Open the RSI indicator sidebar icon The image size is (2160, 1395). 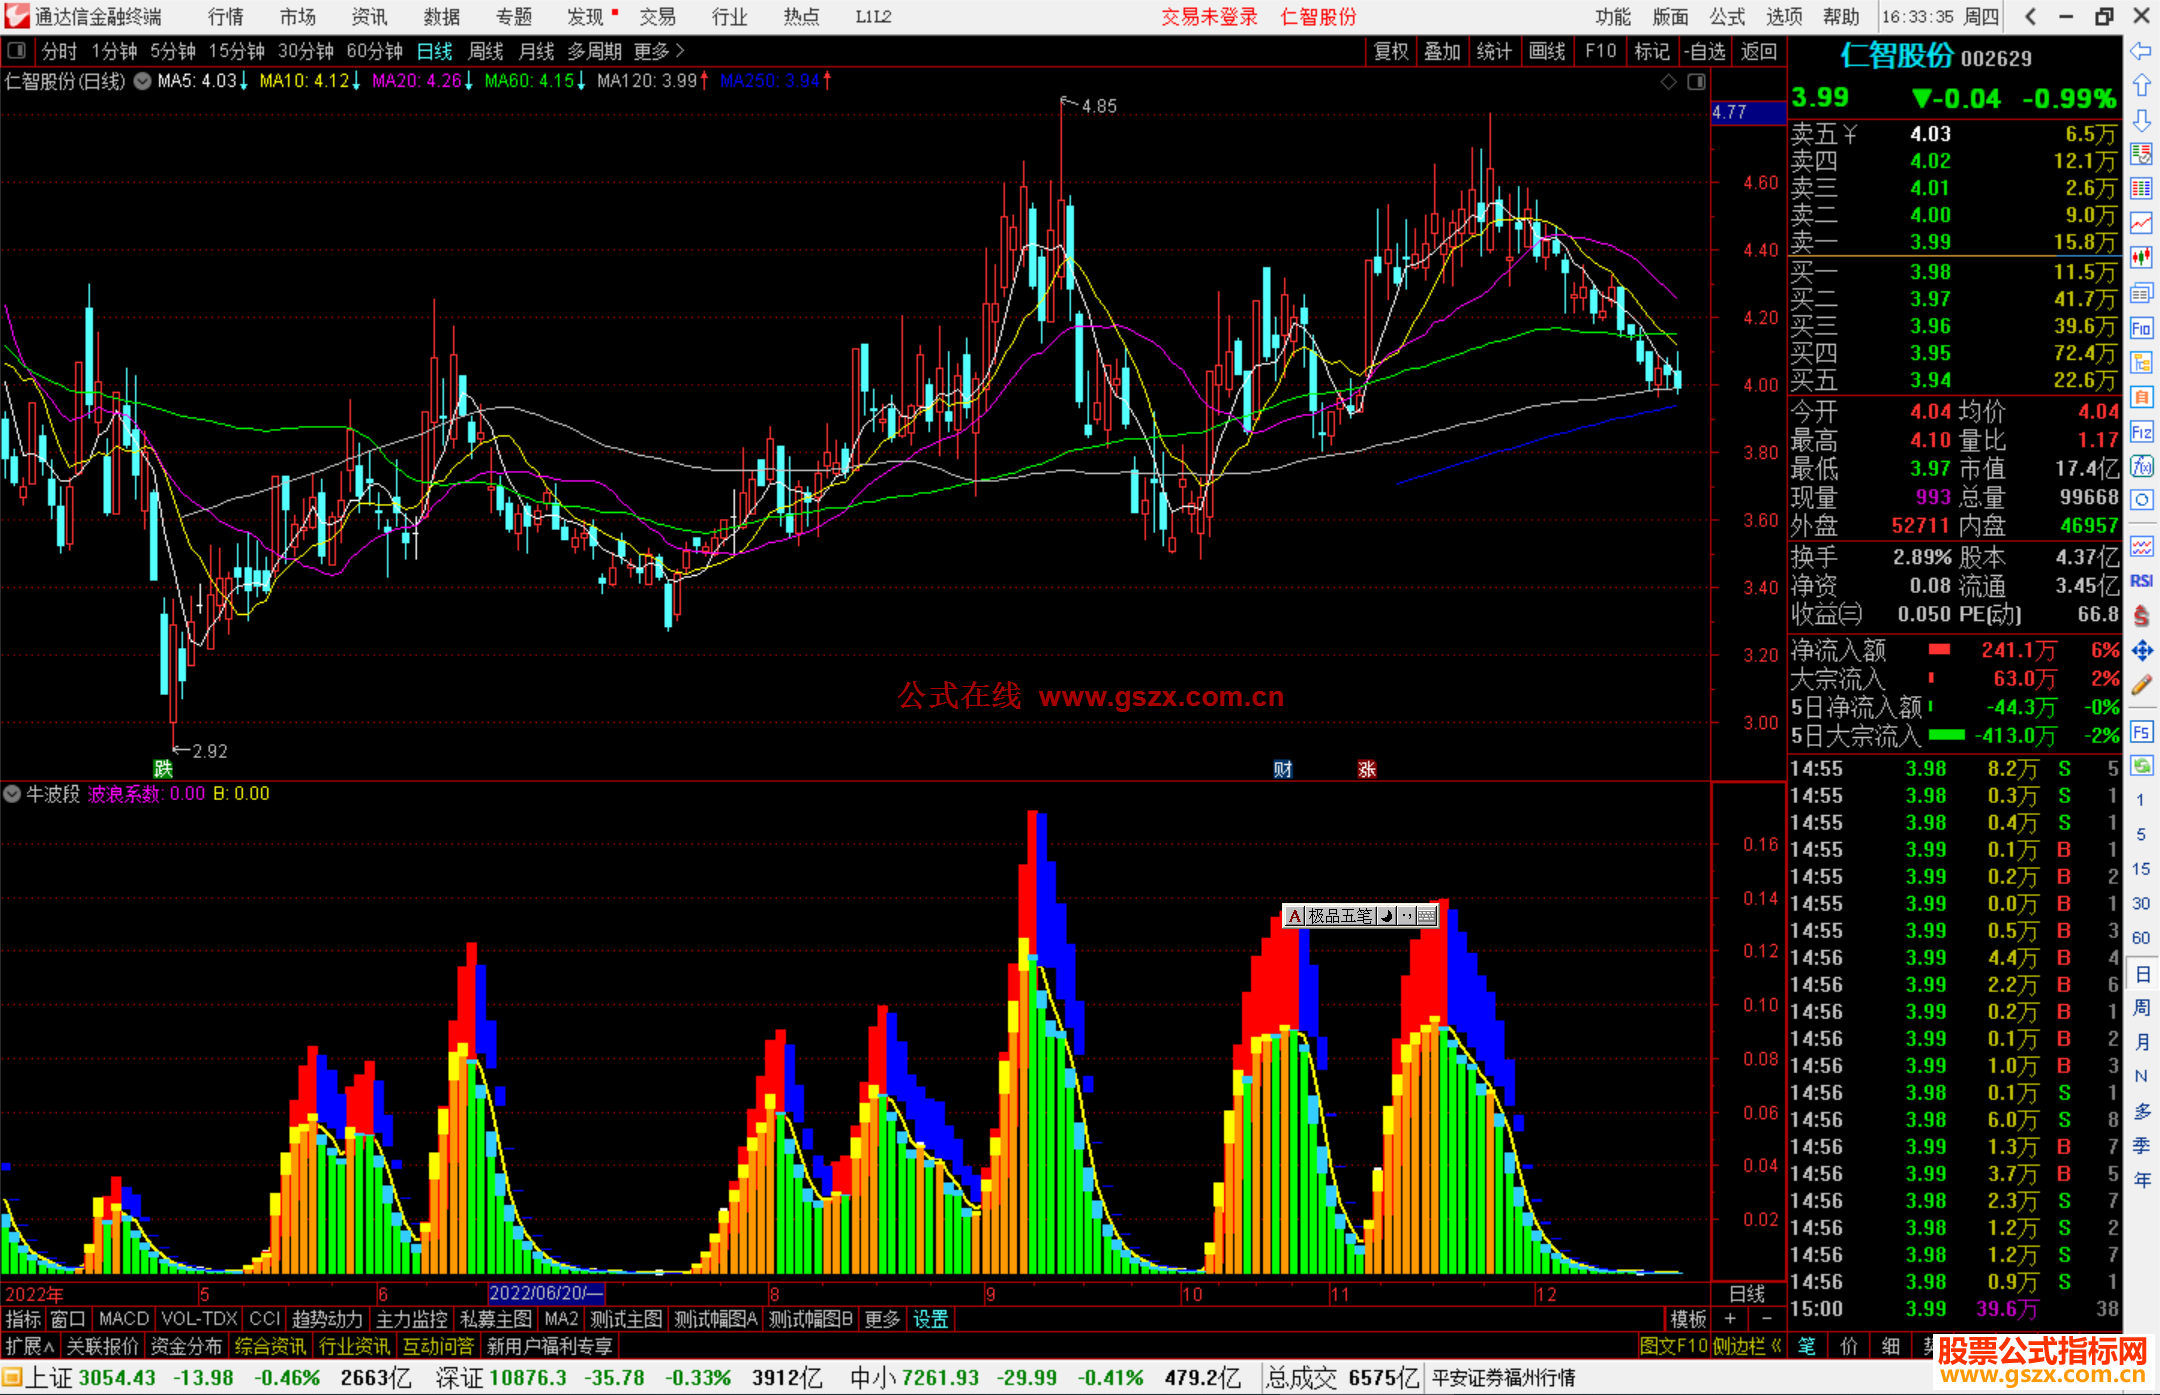click(2141, 581)
